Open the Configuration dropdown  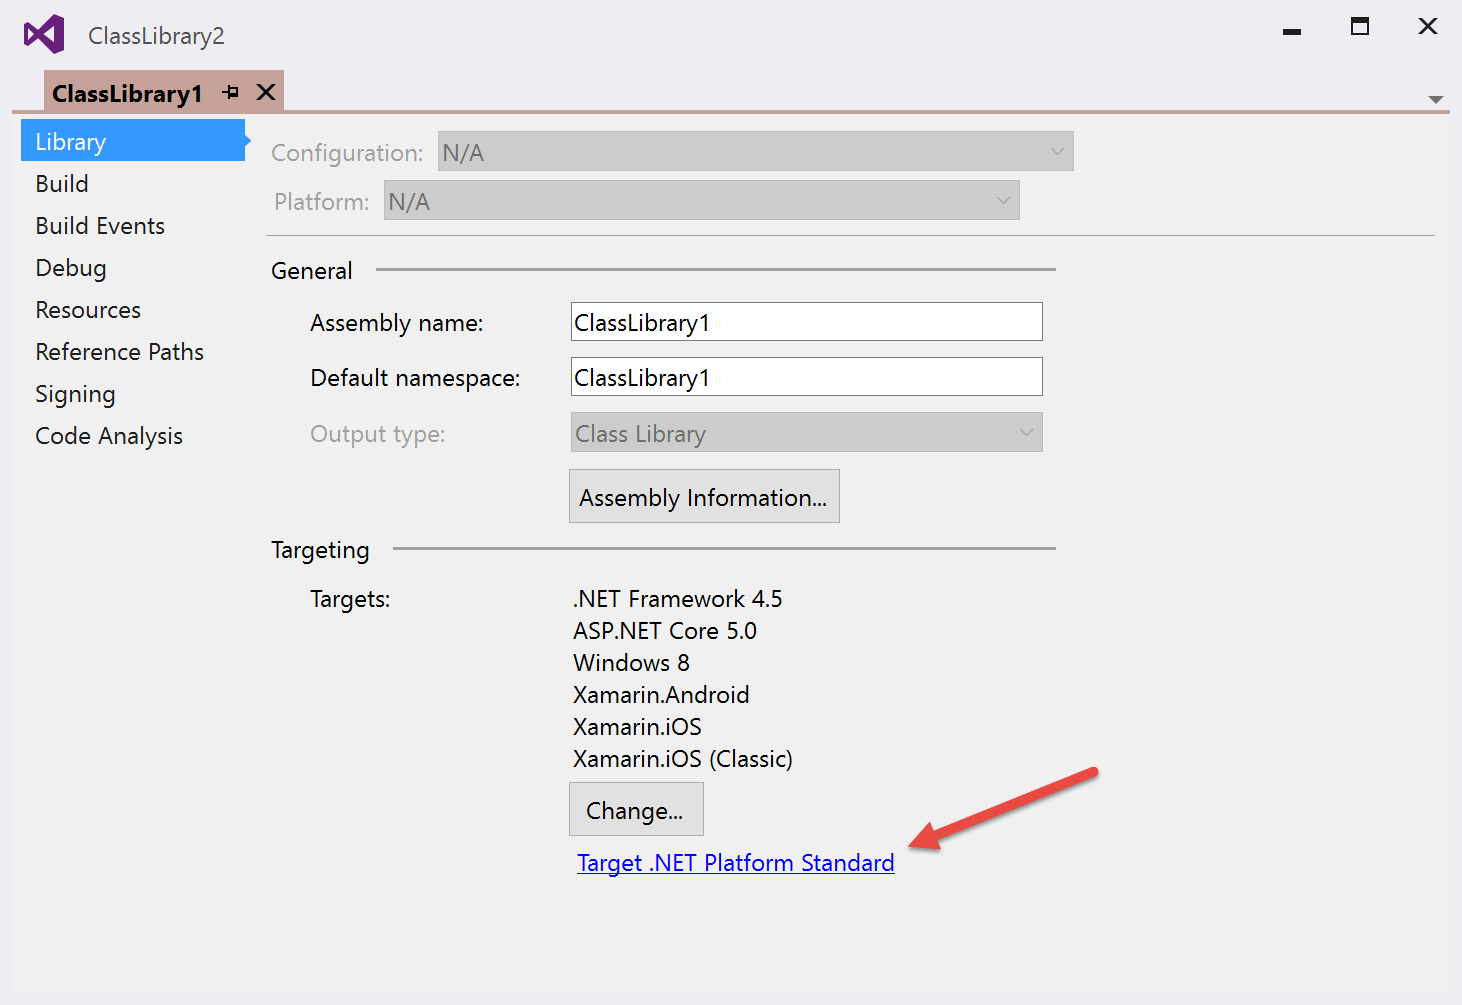point(755,152)
